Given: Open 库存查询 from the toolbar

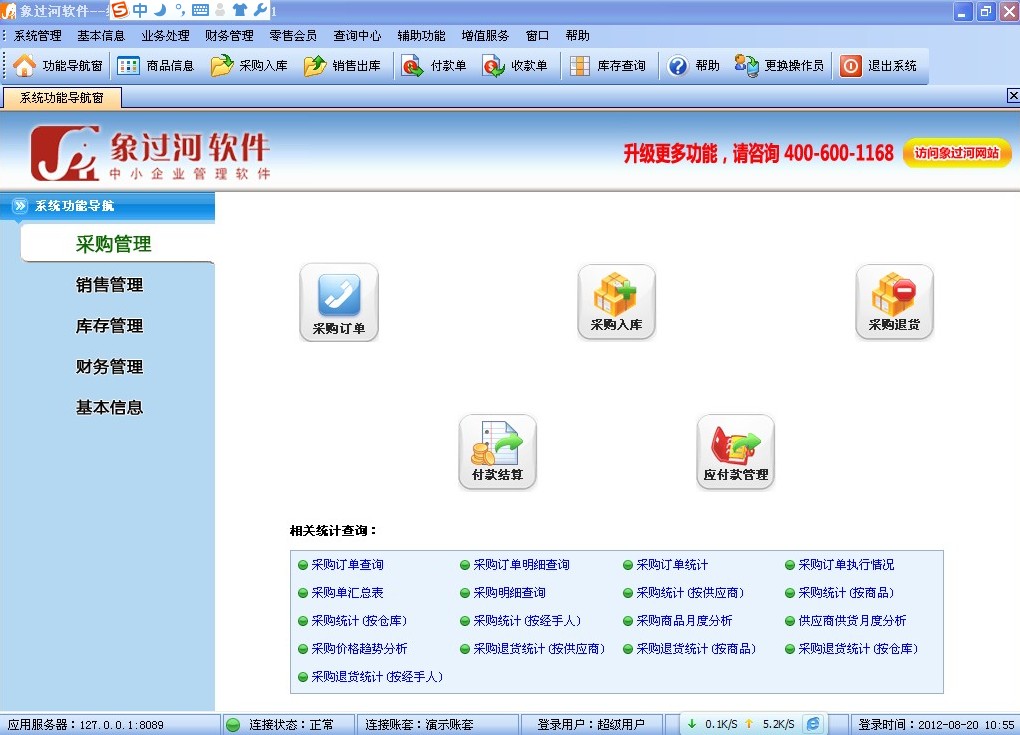Looking at the screenshot, I should click(608, 66).
